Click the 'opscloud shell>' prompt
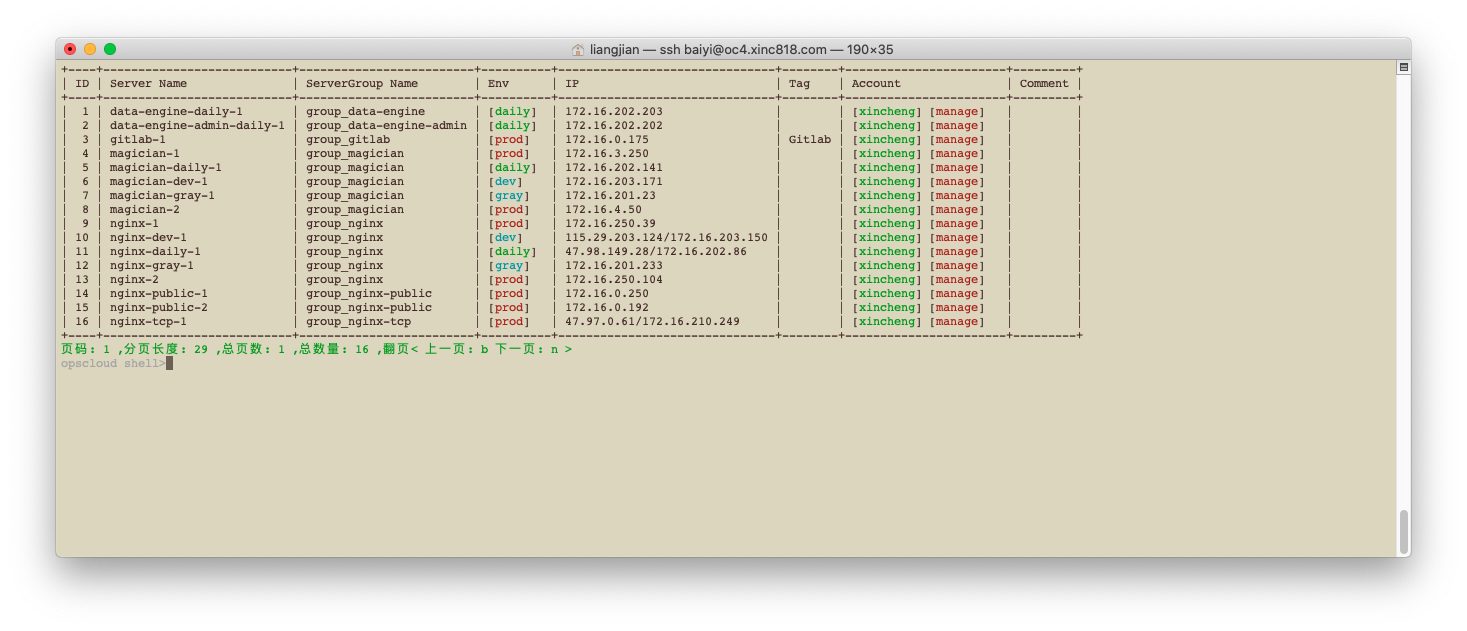Viewport: 1467px width, 631px height. [113, 363]
